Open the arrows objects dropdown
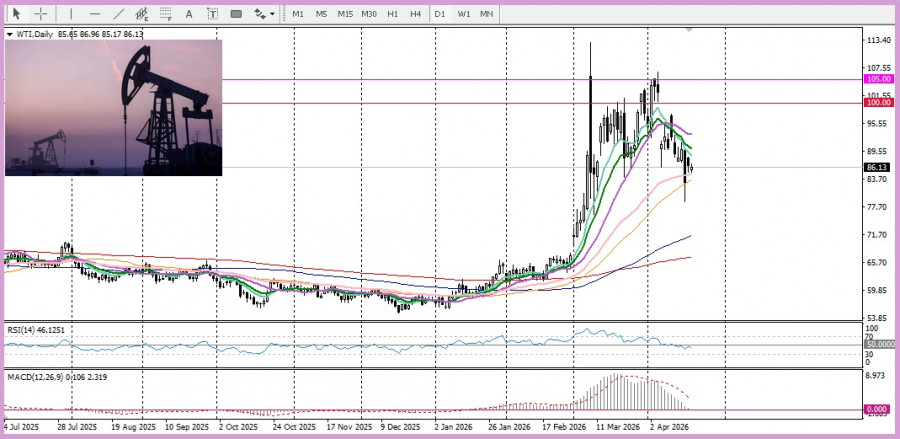Viewport: 900px width, 439px height. (263, 14)
